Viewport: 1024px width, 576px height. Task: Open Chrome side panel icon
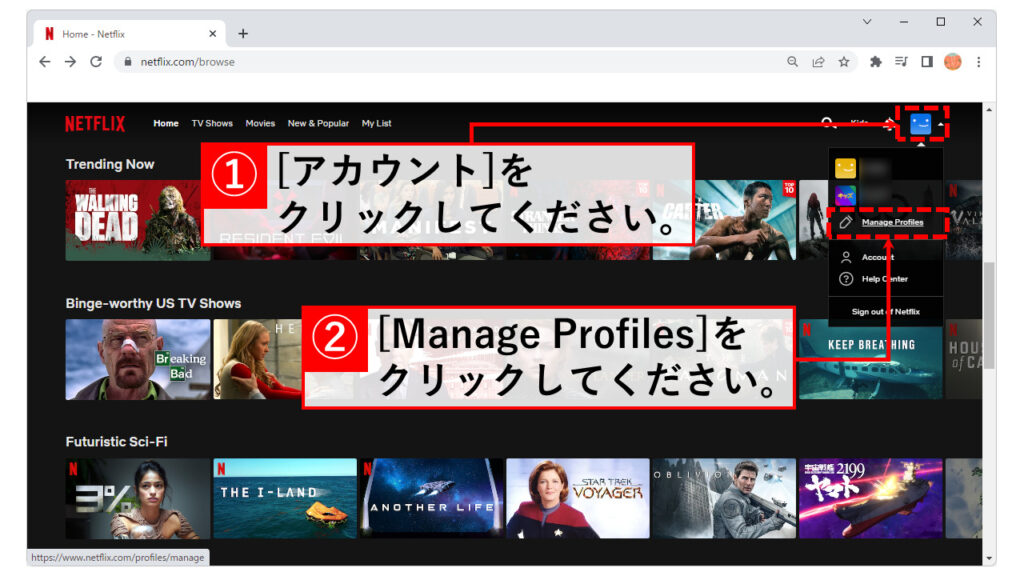[927, 62]
